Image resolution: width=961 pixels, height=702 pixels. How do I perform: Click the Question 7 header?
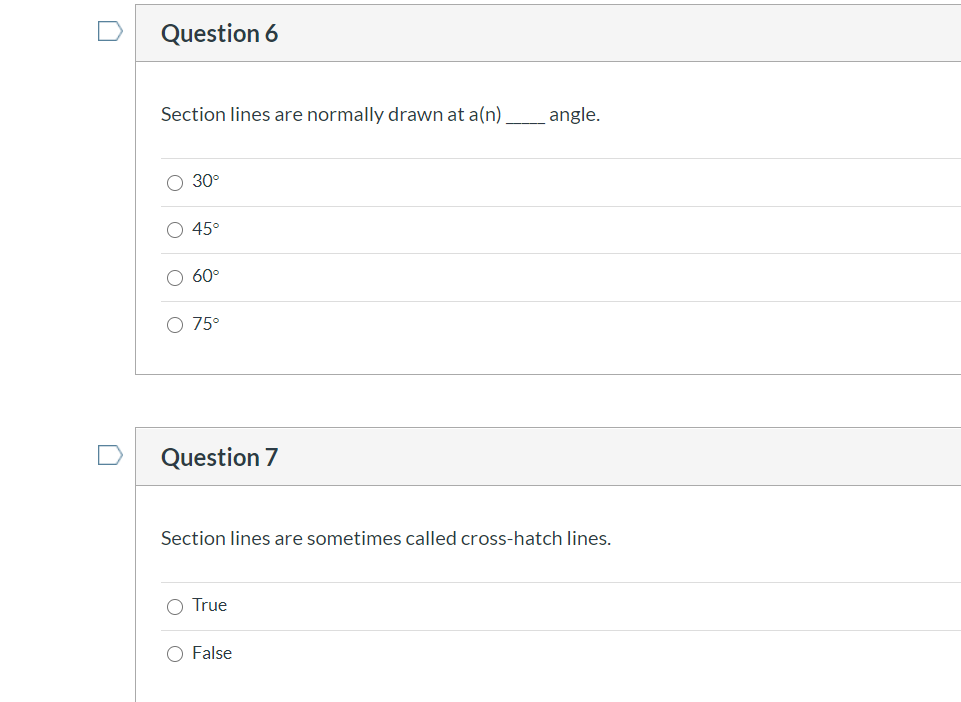point(219,457)
